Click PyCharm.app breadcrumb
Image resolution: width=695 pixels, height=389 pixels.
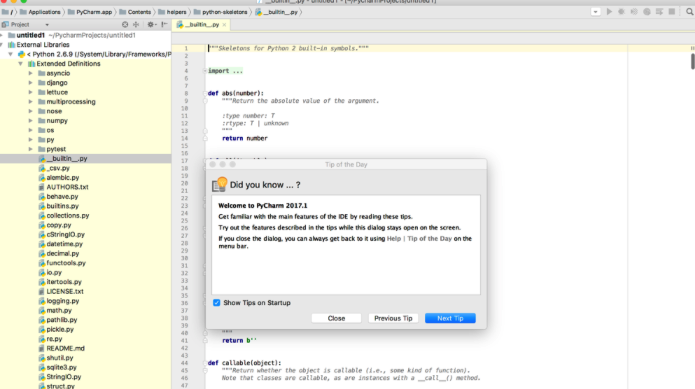click(x=90, y=12)
